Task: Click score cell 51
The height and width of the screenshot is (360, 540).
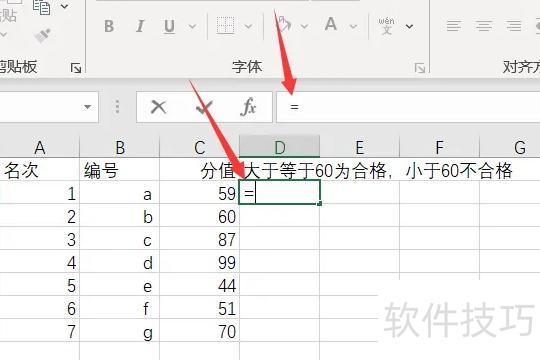Action: (x=200, y=308)
